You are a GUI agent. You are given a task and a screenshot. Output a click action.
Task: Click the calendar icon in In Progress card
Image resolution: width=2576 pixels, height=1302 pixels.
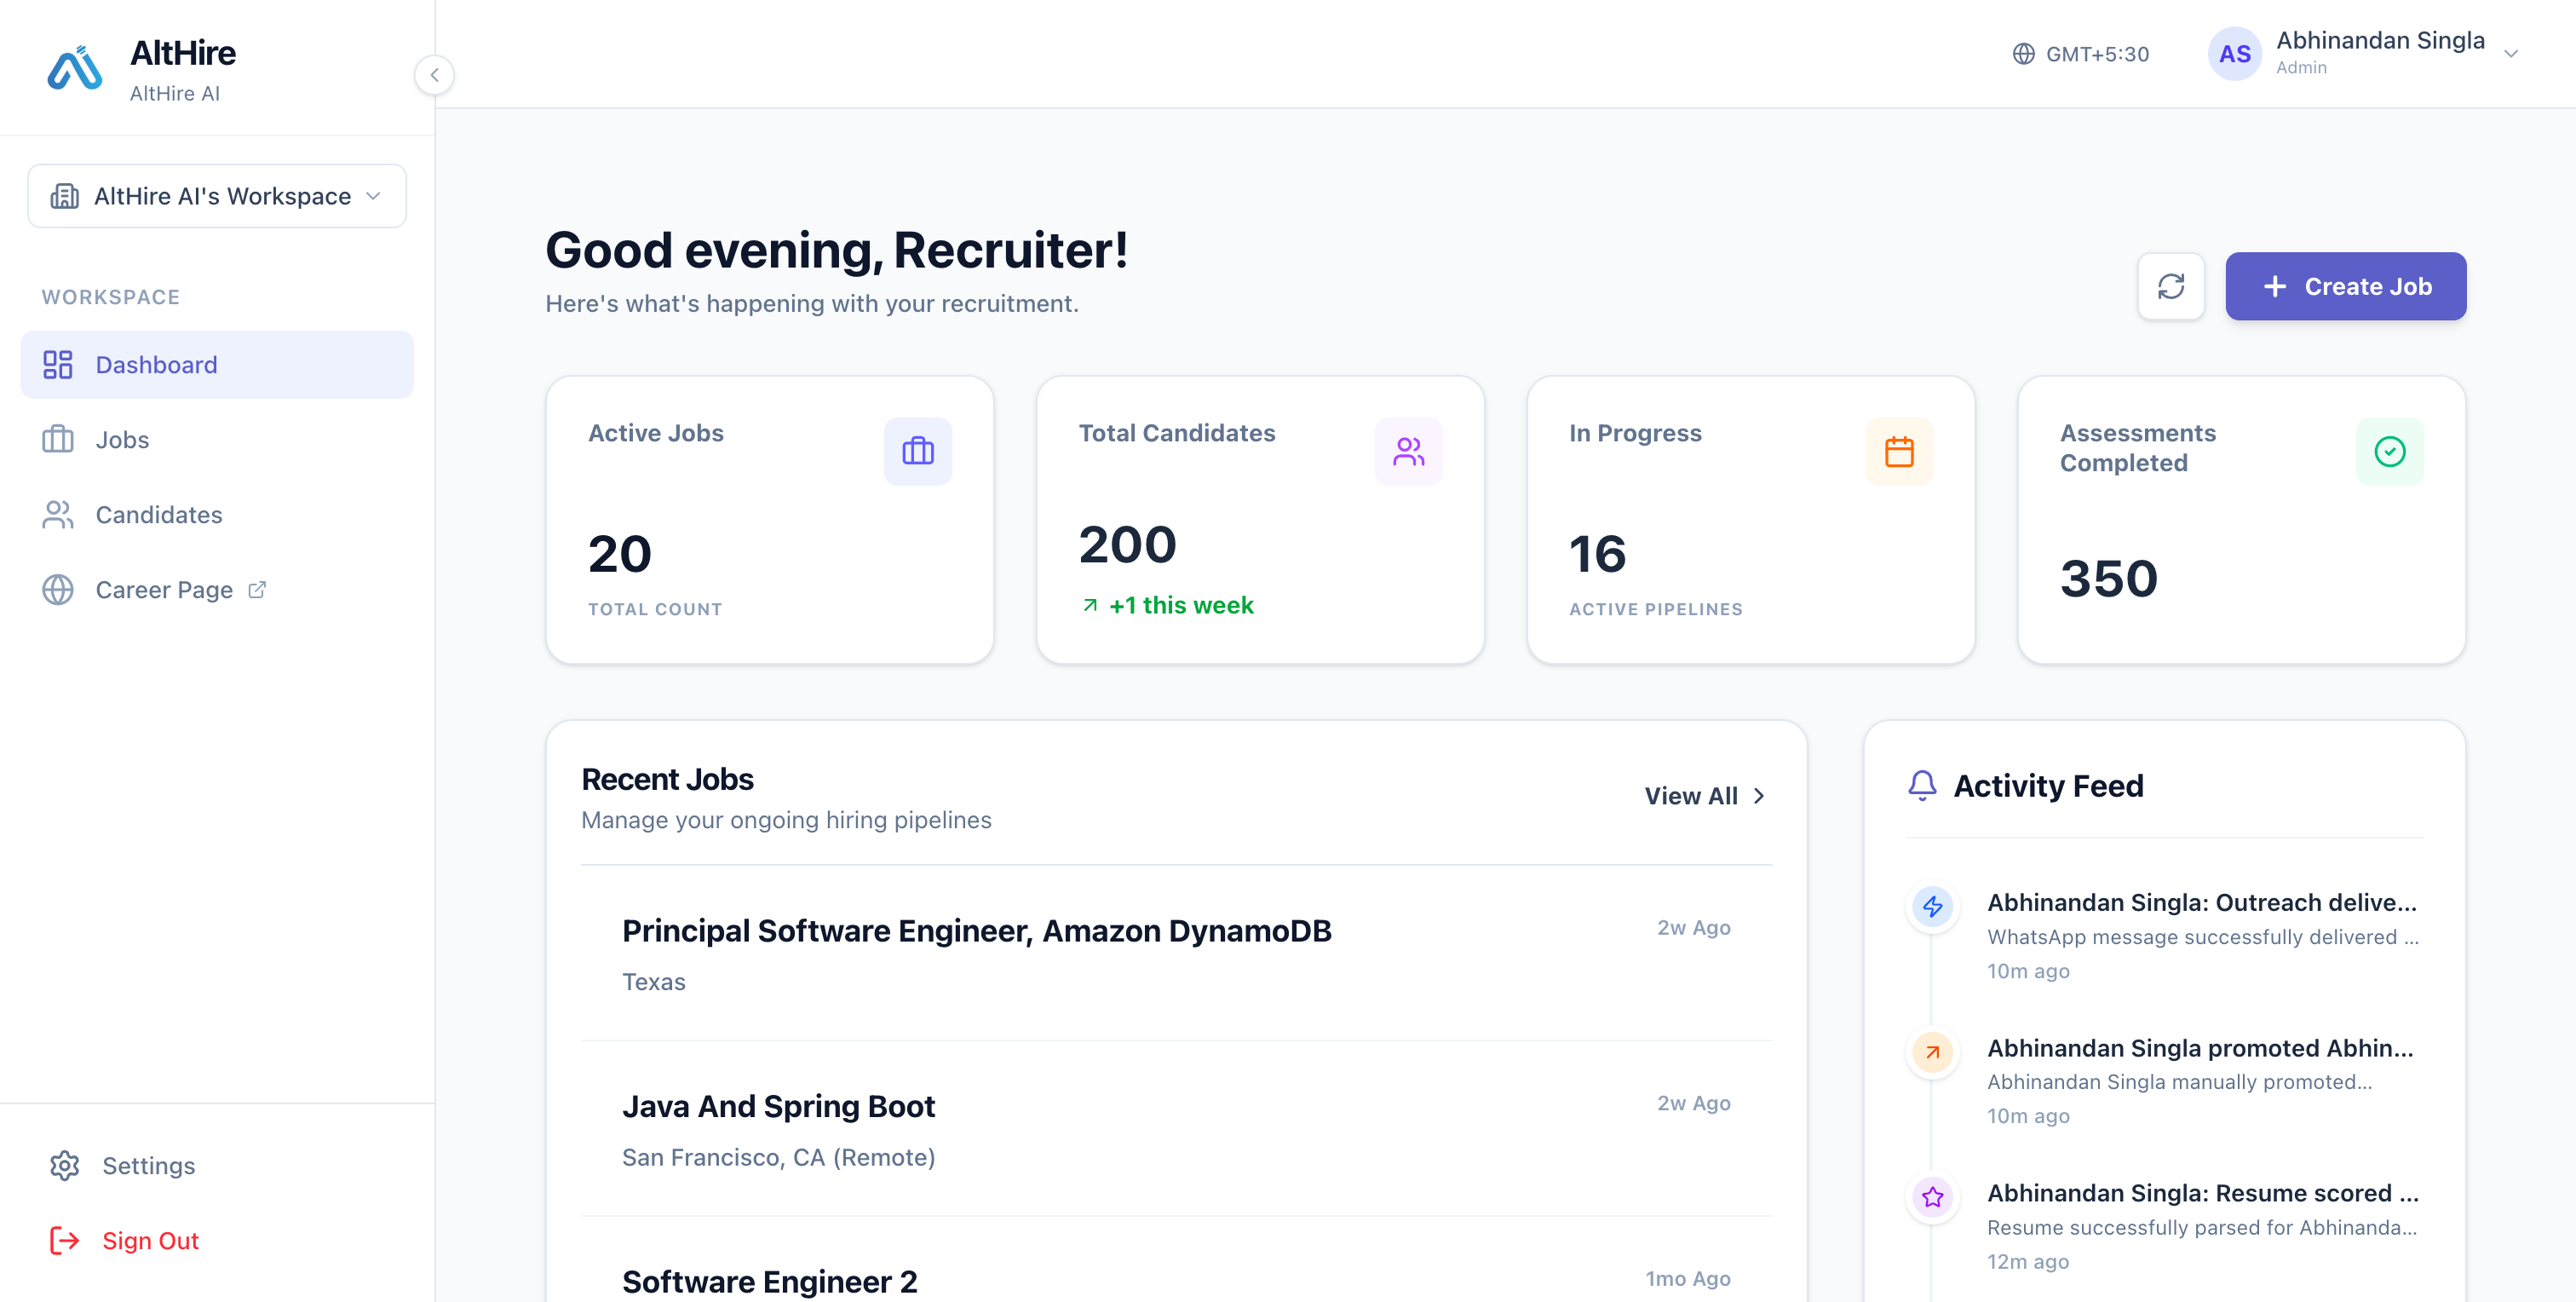1899,451
